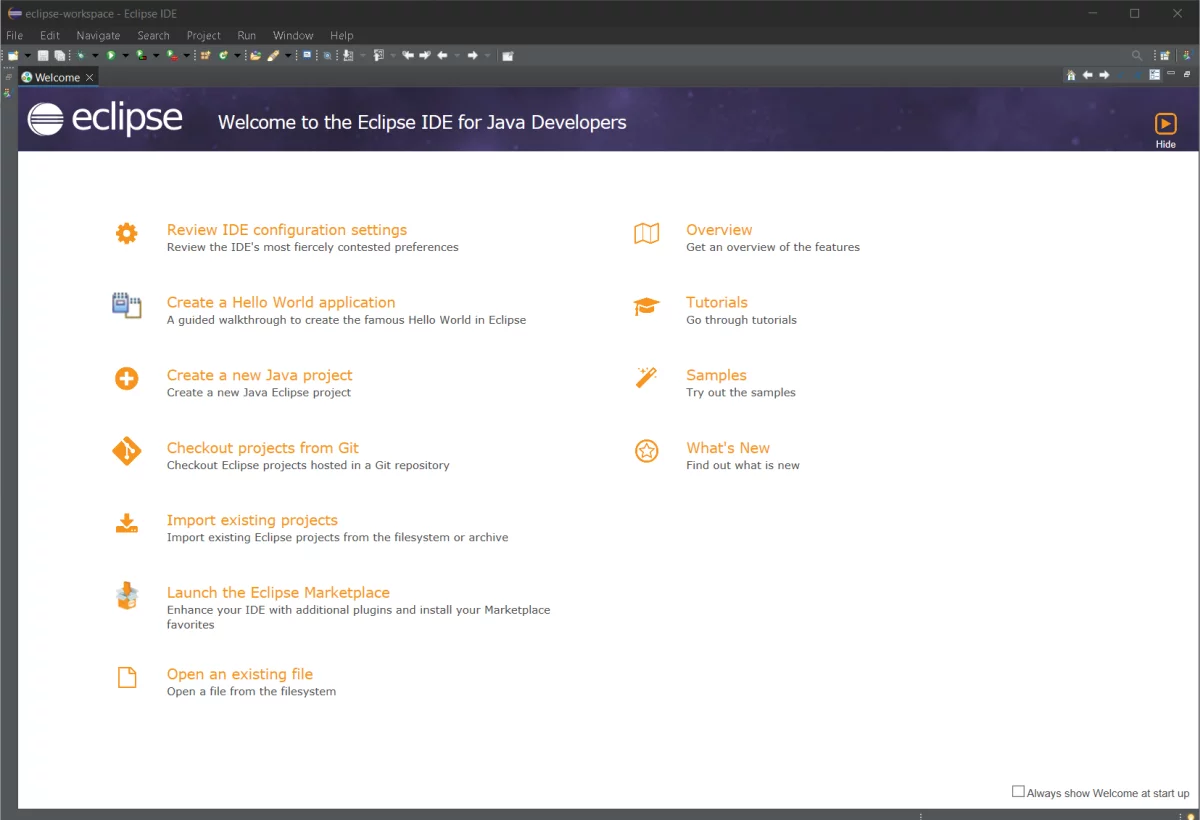Click the Save icon in the toolbar
1200x820 pixels.
coord(43,56)
